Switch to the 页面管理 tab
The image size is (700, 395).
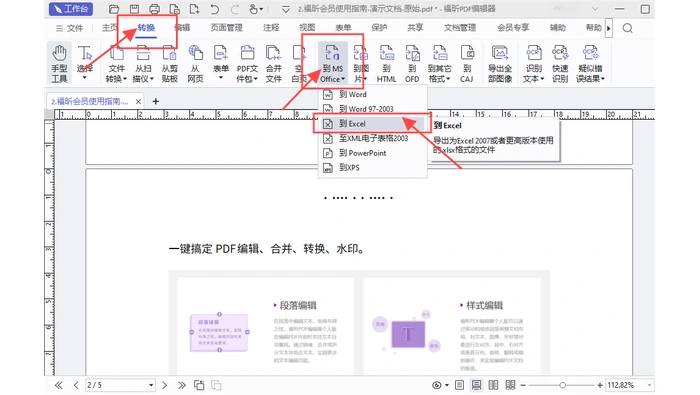(226, 28)
